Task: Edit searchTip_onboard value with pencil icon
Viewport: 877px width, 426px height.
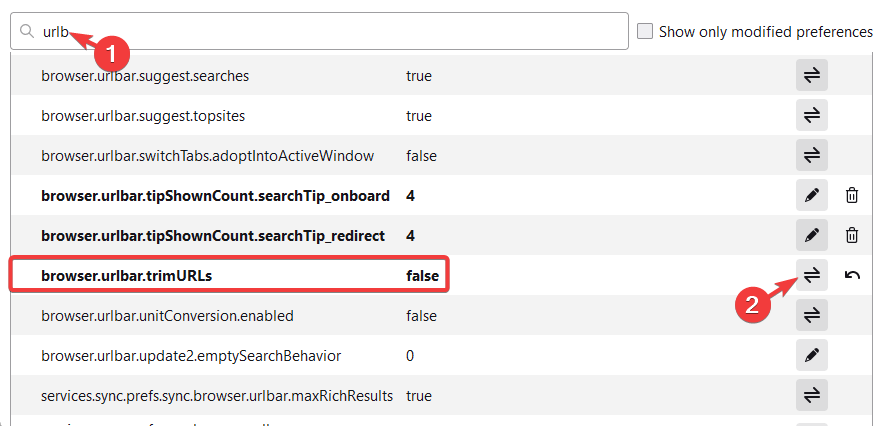Action: pos(812,195)
